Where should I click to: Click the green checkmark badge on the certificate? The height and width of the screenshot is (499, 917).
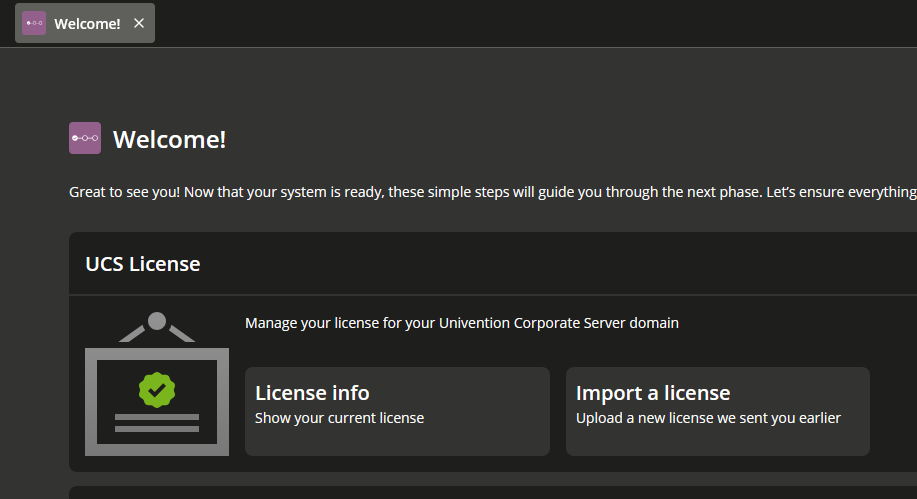click(x=157, y=390)
